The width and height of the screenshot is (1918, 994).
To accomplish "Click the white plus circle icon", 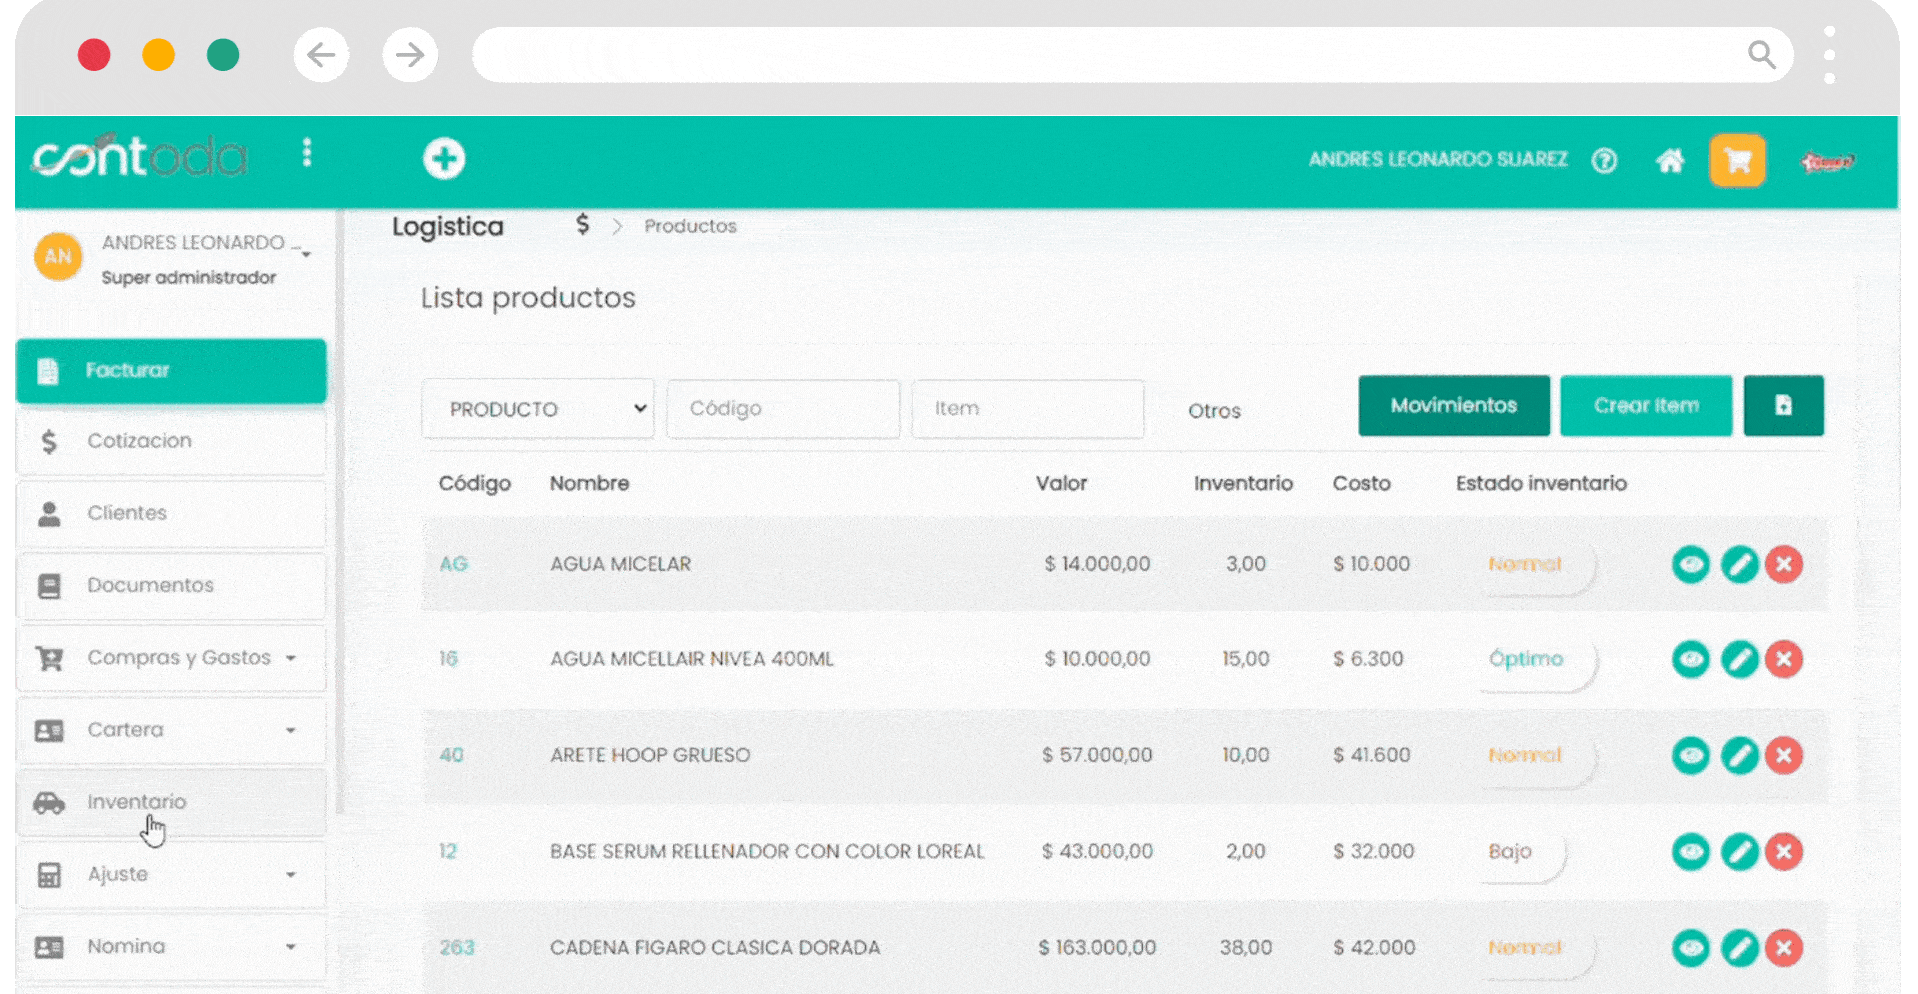I will click(x=444, y=159).
